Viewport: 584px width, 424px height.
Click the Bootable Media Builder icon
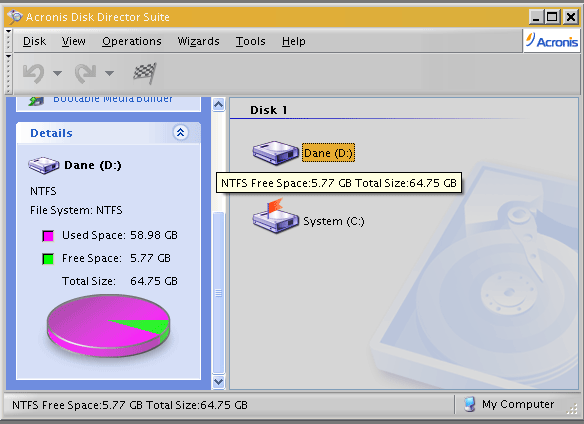tap(36, 101)
